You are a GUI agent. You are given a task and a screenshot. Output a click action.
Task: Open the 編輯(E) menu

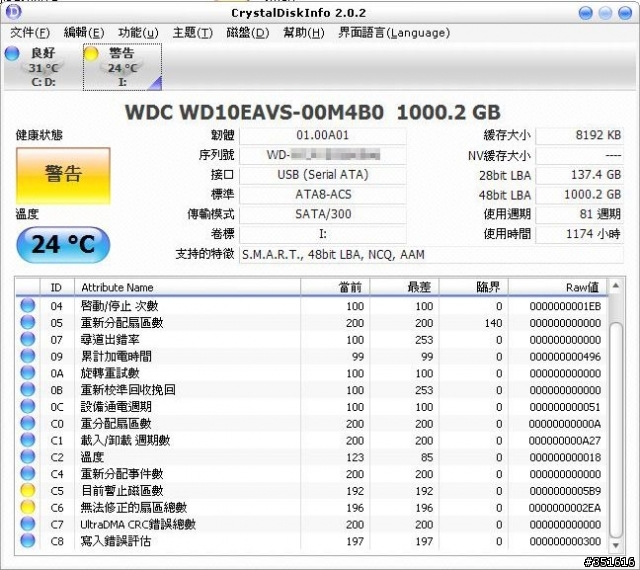[84, 33]
